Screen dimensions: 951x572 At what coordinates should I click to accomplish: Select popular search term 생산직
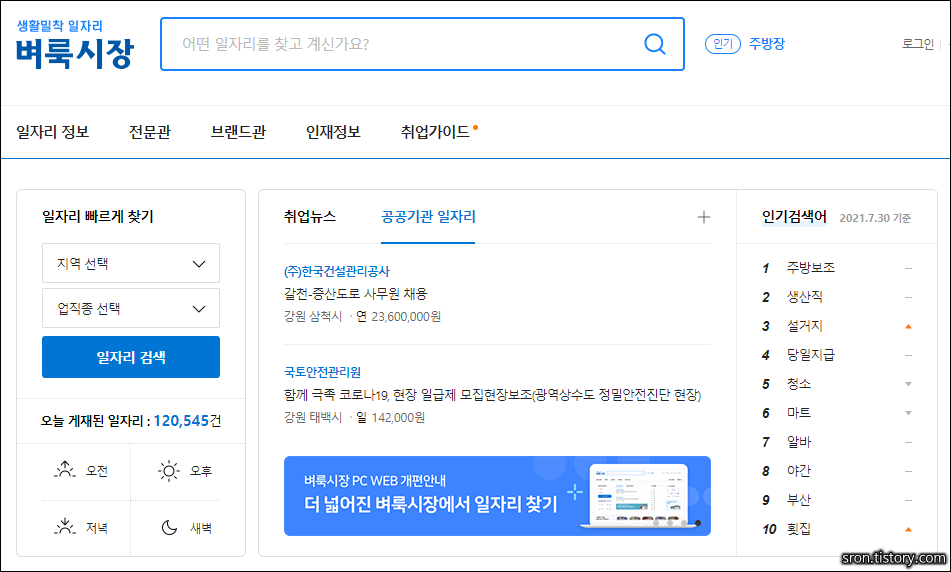click(804, 297)
